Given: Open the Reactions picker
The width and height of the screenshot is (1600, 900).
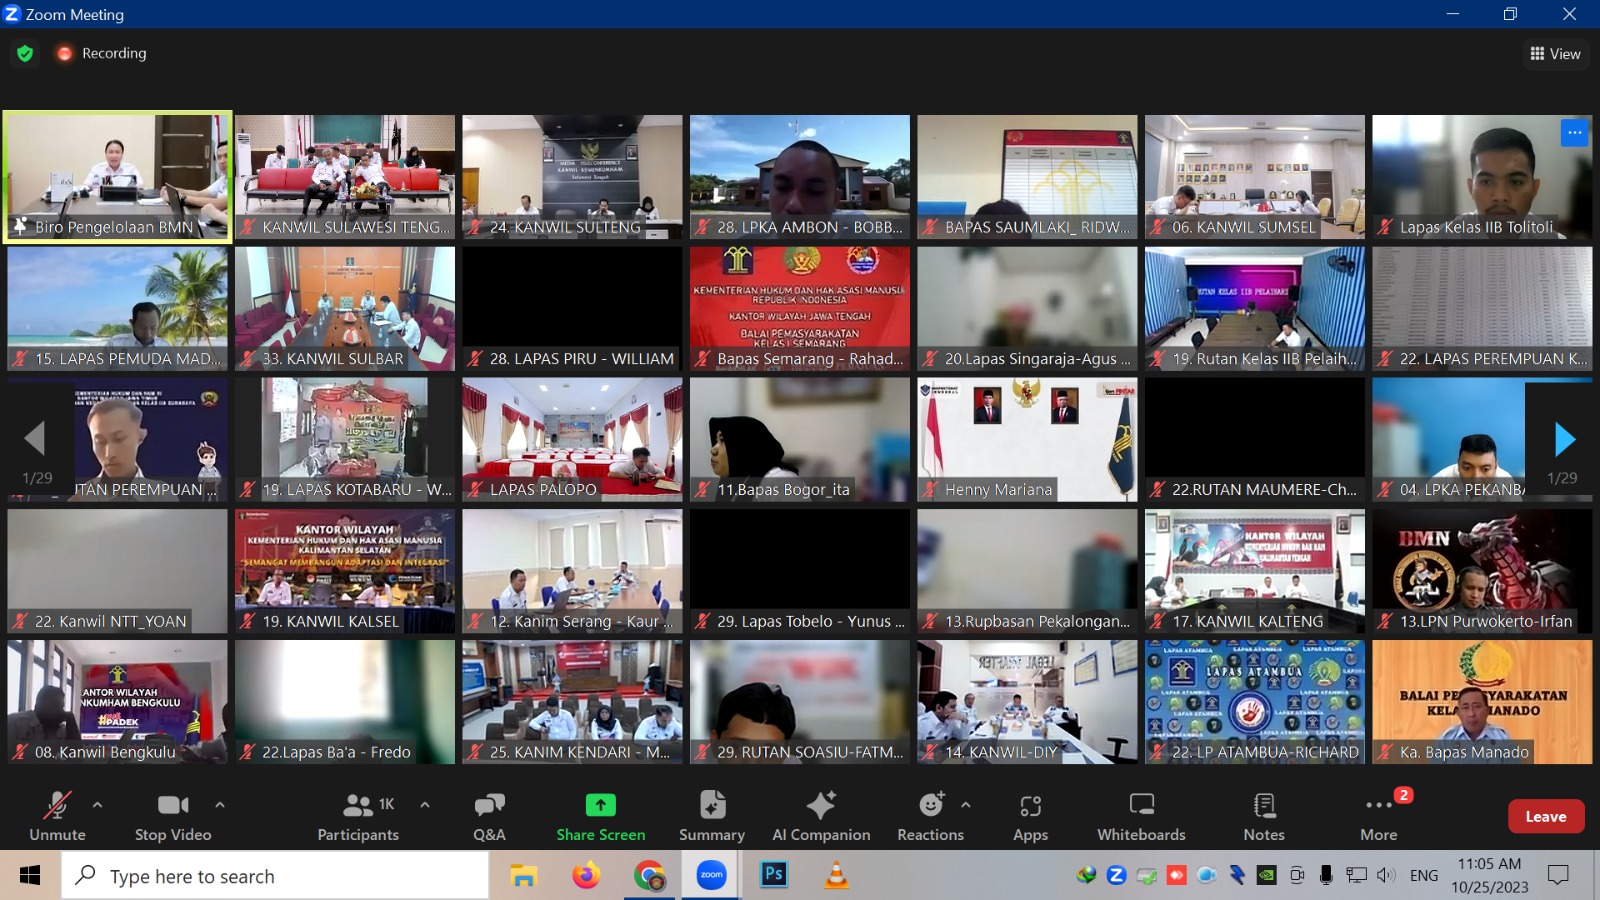Looking at the screenshot, I should pos(930,816).
